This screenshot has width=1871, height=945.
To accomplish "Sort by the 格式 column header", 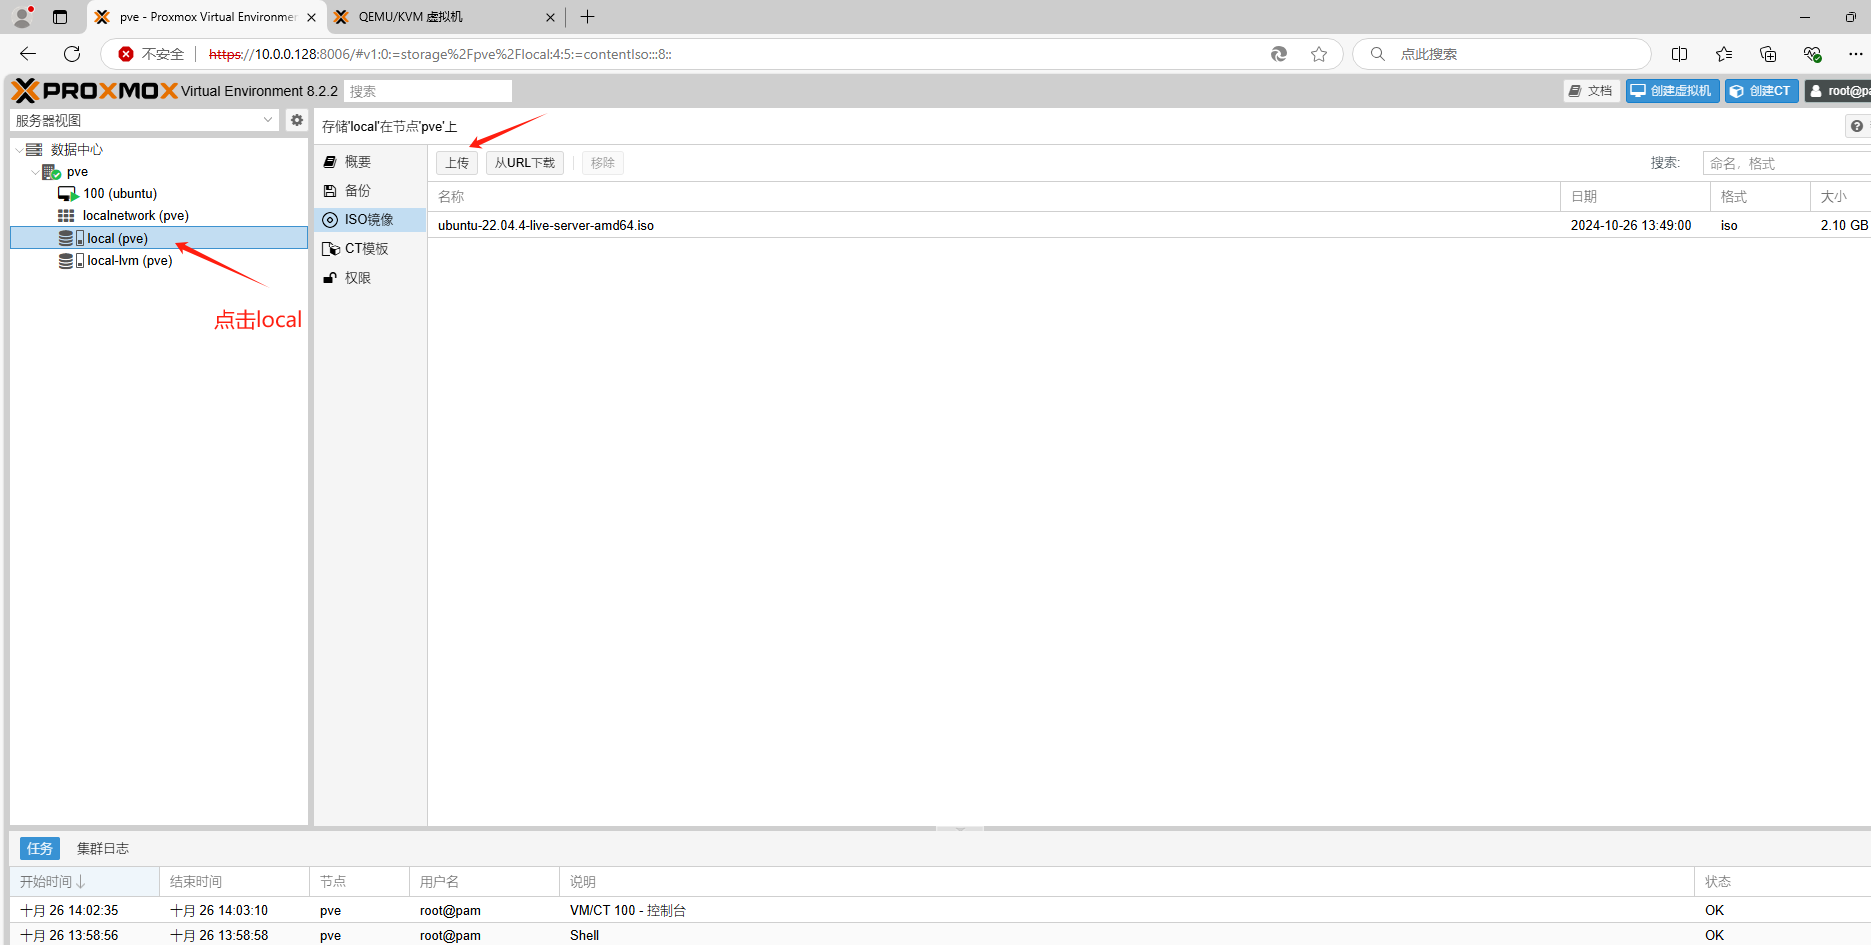I will click(x=1760, y=197).
